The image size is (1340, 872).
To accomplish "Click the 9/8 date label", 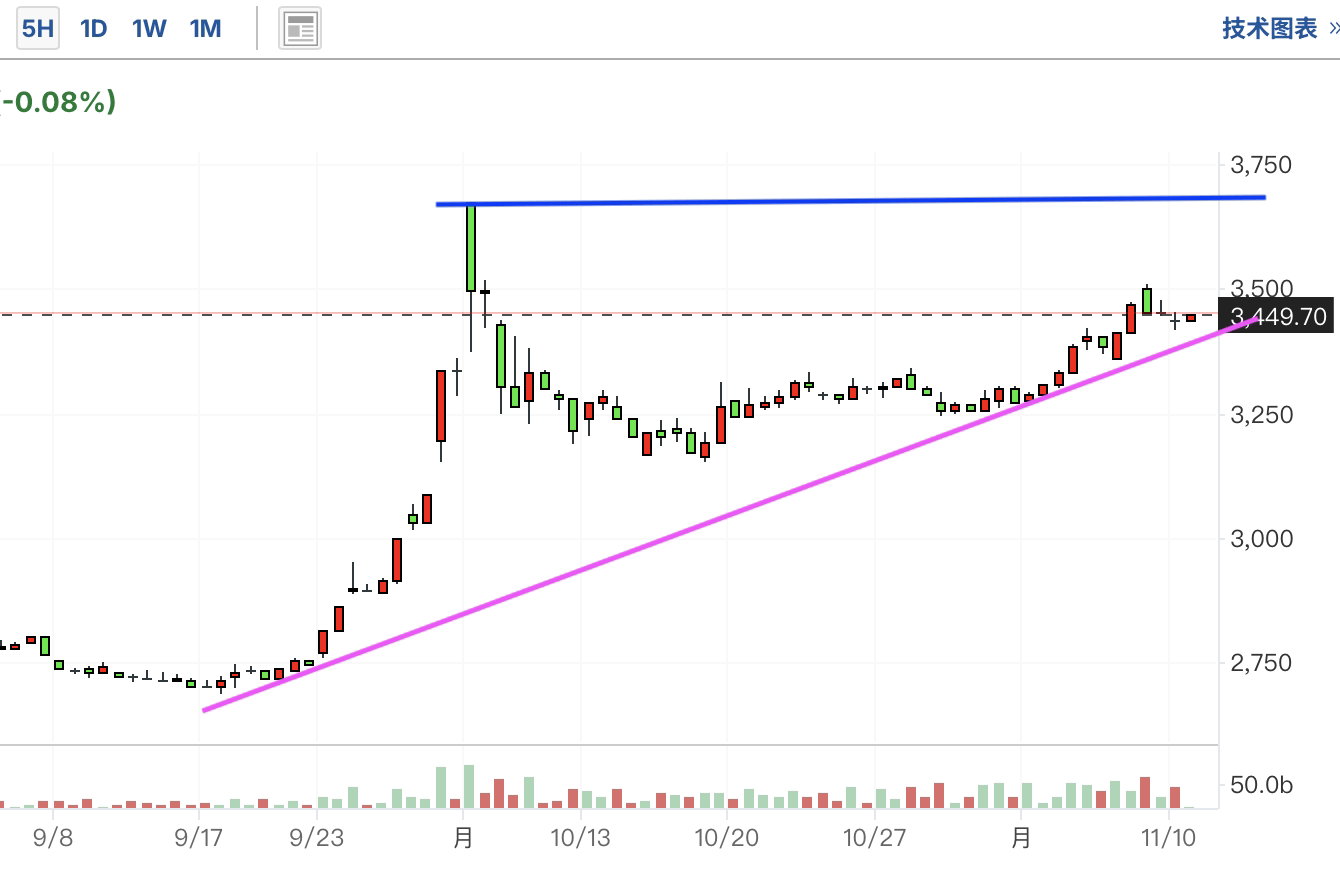I will coord(53,836).
